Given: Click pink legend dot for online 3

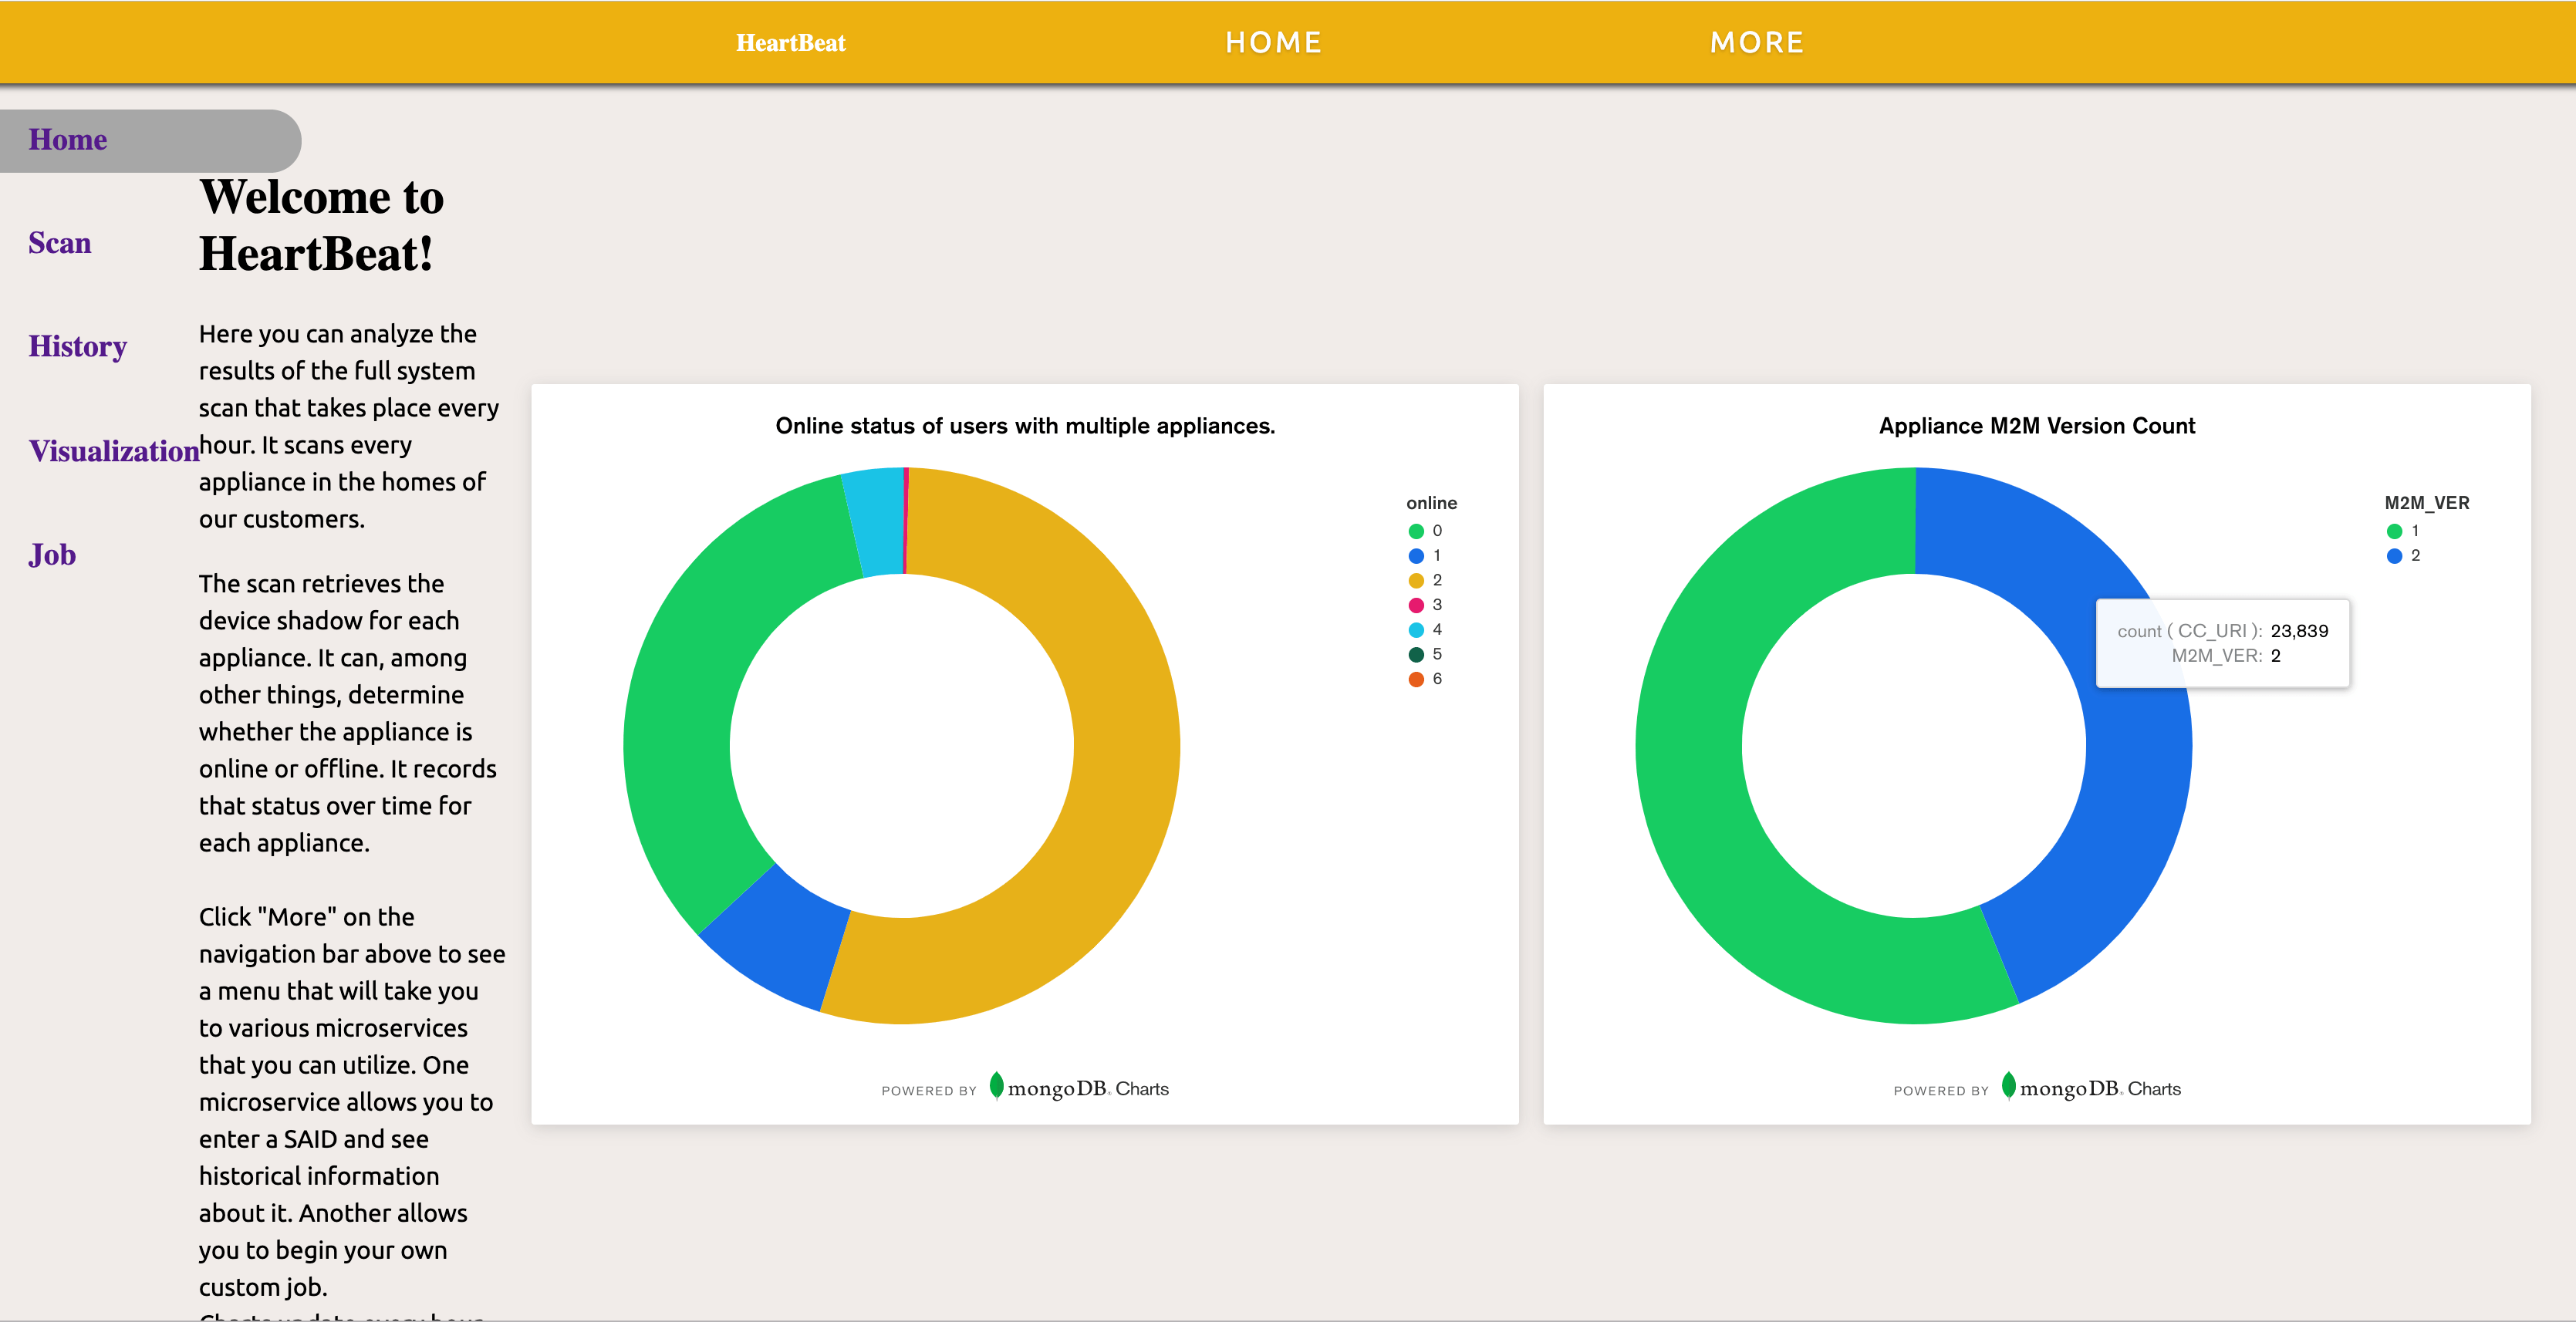Looking at the screenshot, I should 1416,605.
